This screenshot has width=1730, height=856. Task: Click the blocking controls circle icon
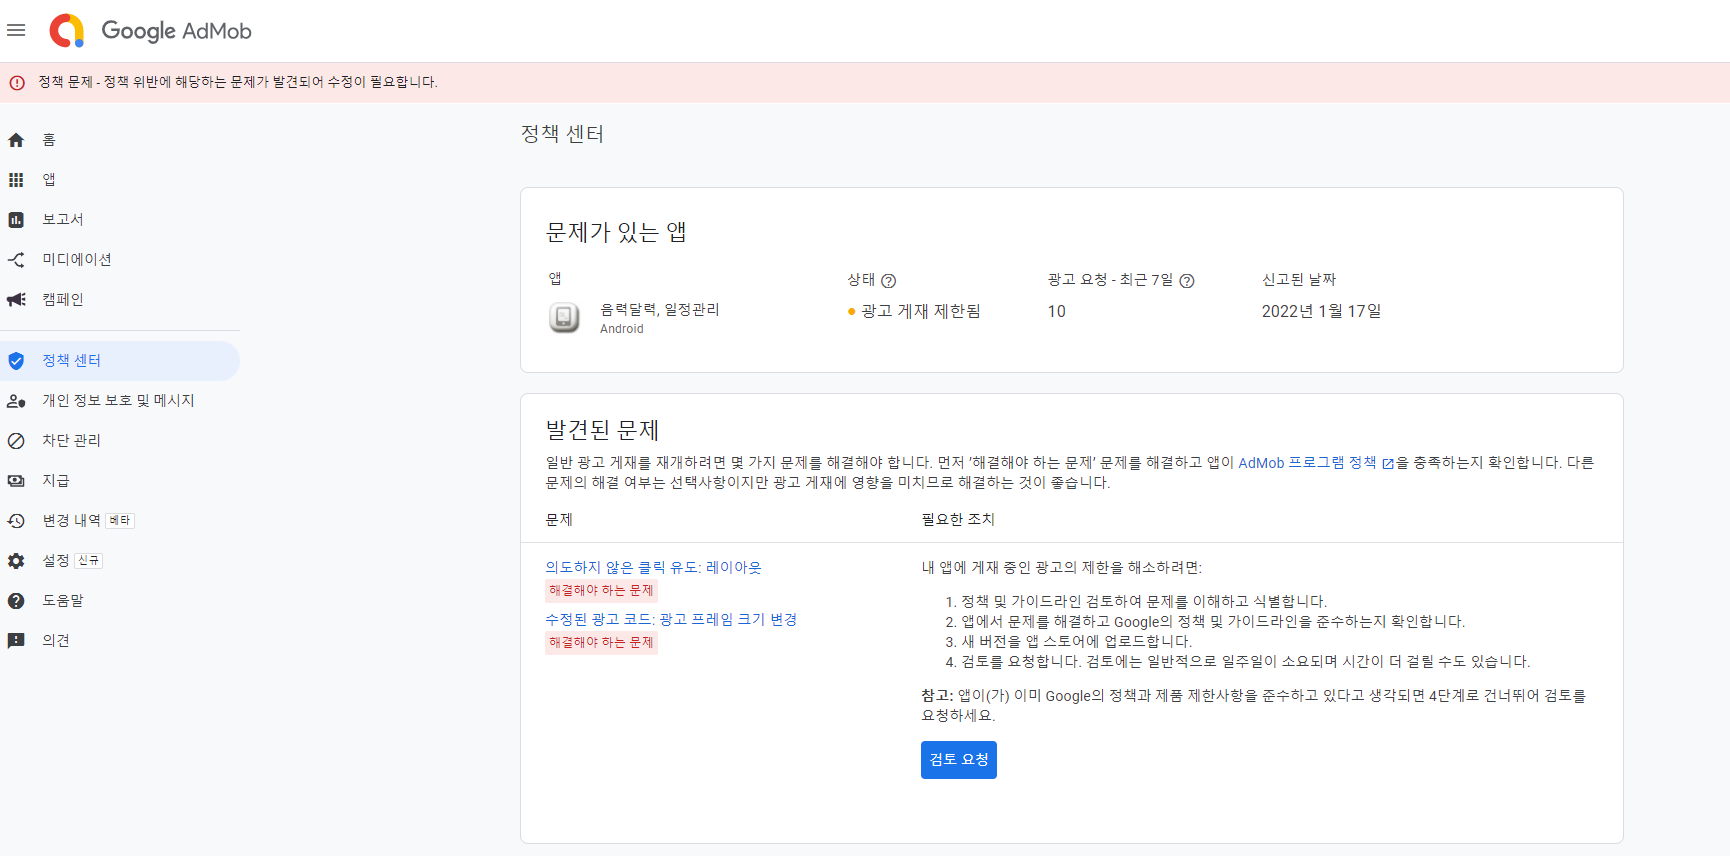pos(16,441)
